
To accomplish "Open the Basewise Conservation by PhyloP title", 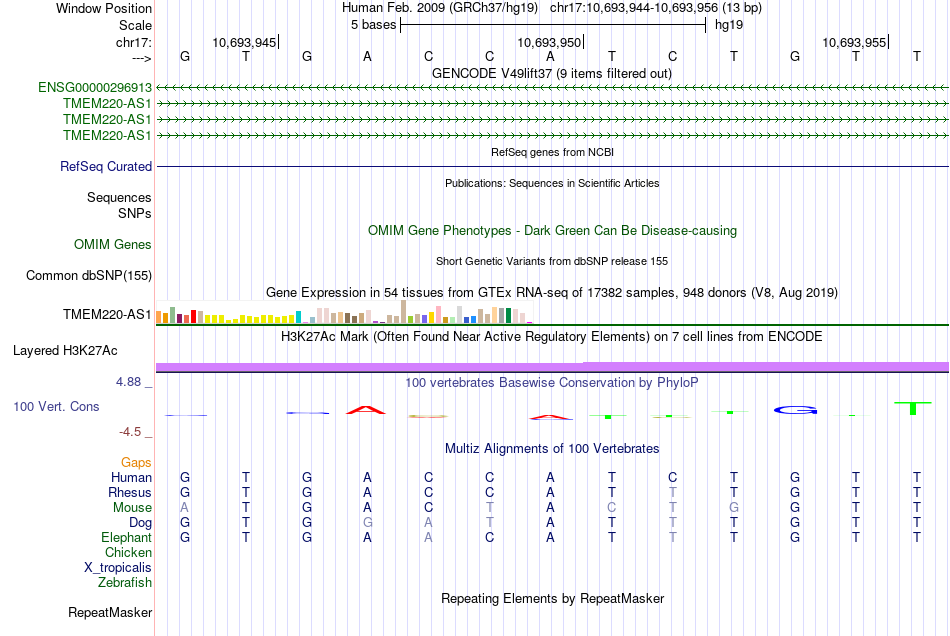I will 551,382.
